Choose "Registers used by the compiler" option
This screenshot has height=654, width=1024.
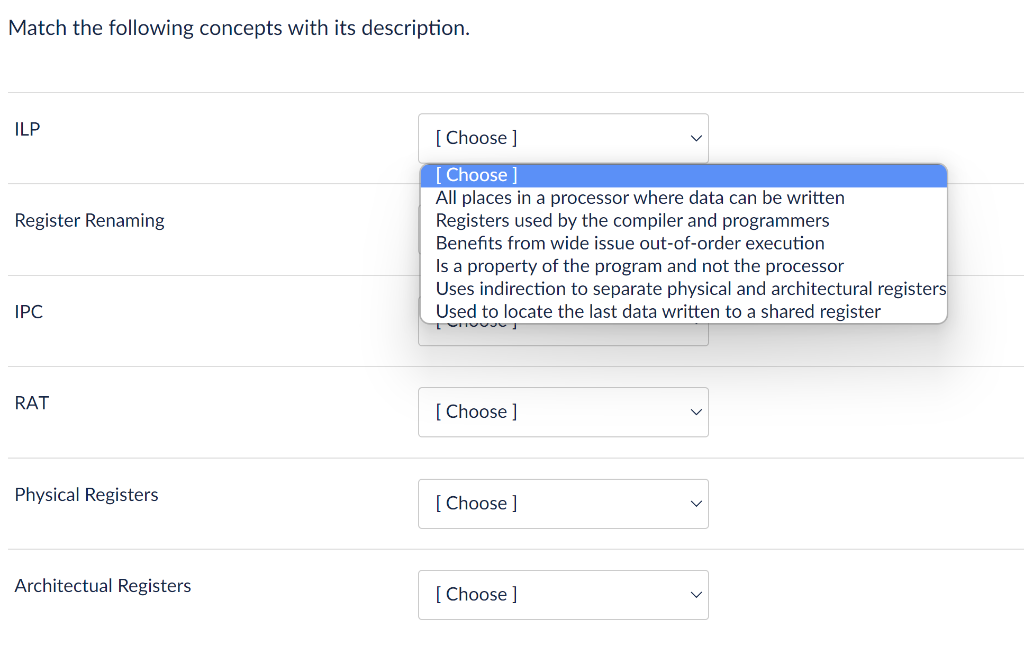click(632, 220)
